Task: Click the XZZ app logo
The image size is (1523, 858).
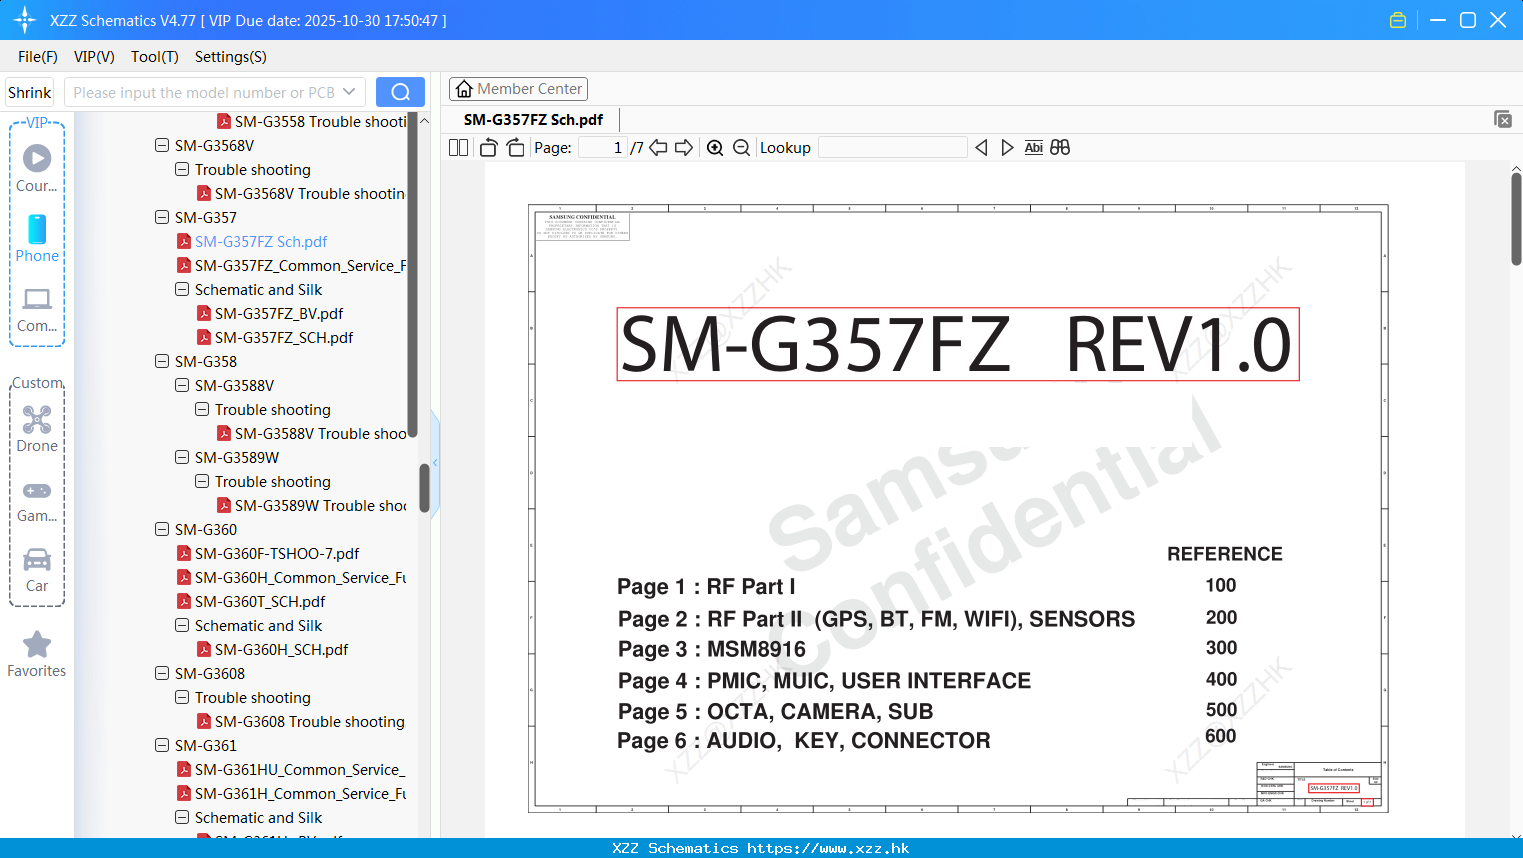Action: [x=25, y=20]
